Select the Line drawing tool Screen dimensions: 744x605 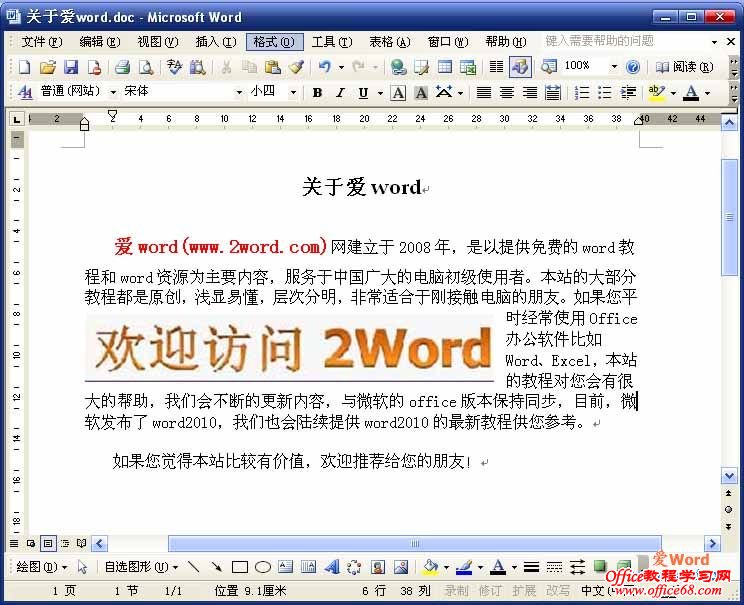coord(194,567)
